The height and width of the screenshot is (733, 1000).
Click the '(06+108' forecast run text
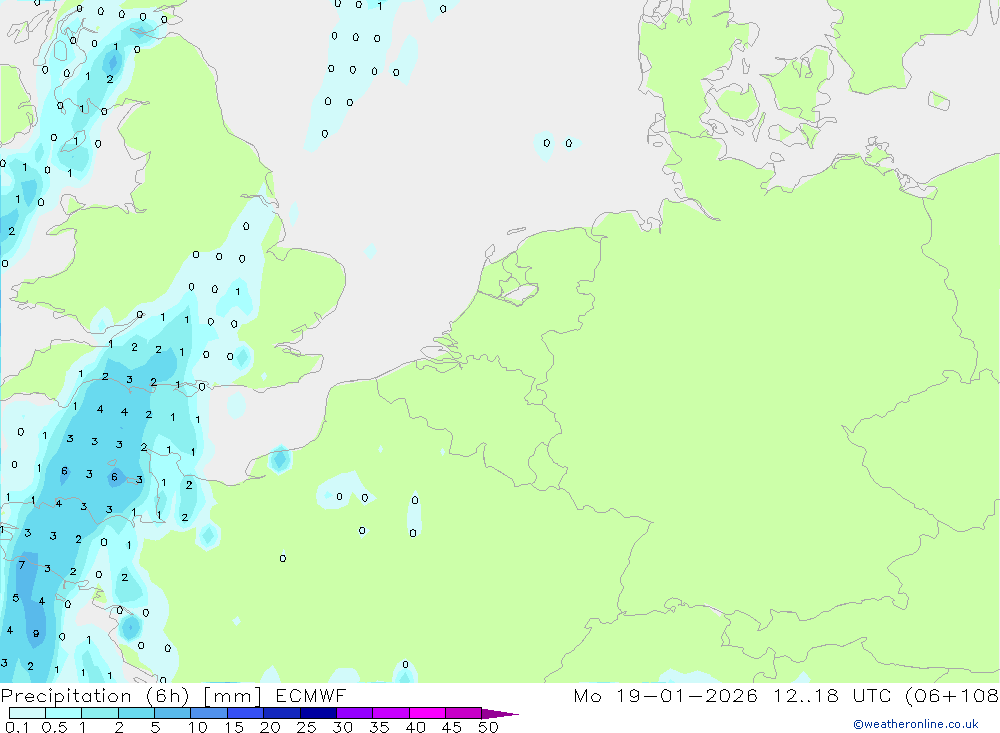[952, 695]
